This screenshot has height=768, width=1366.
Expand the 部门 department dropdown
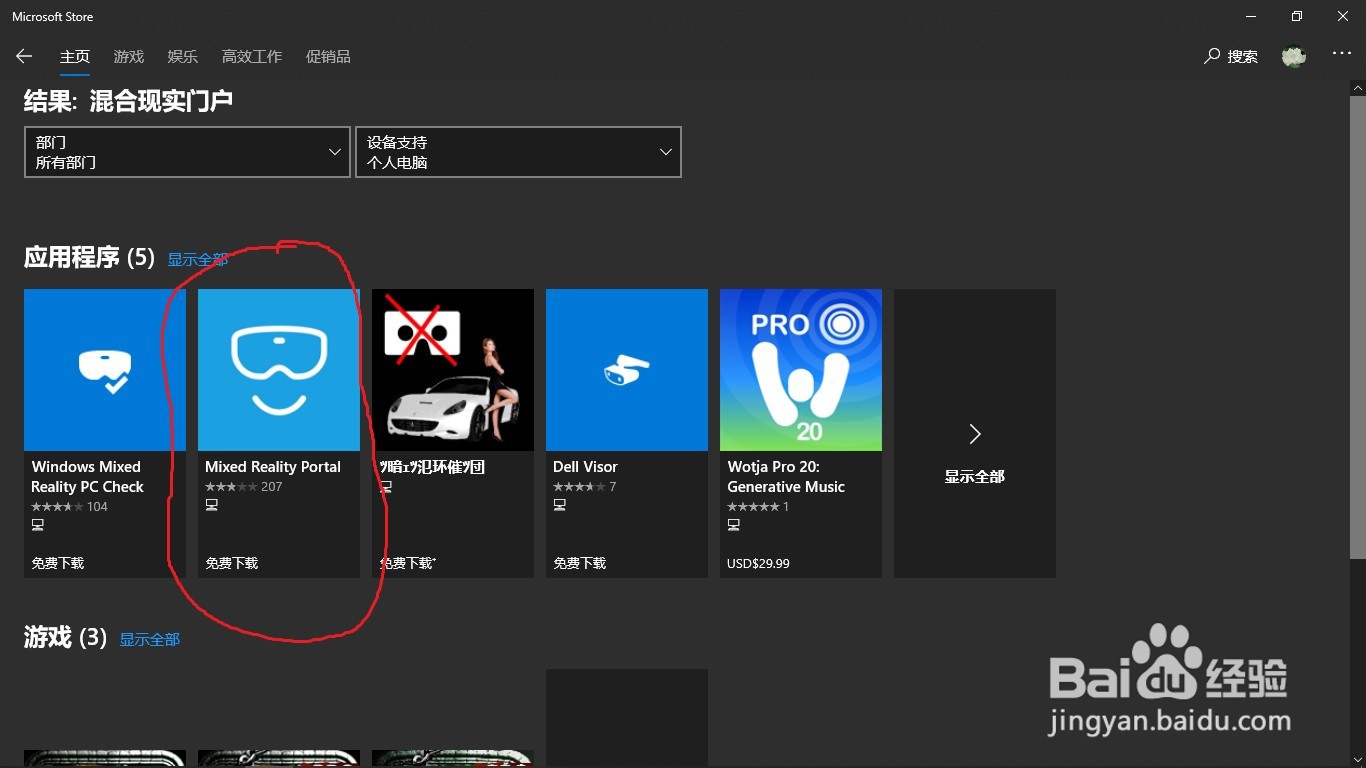click(187, 152)
